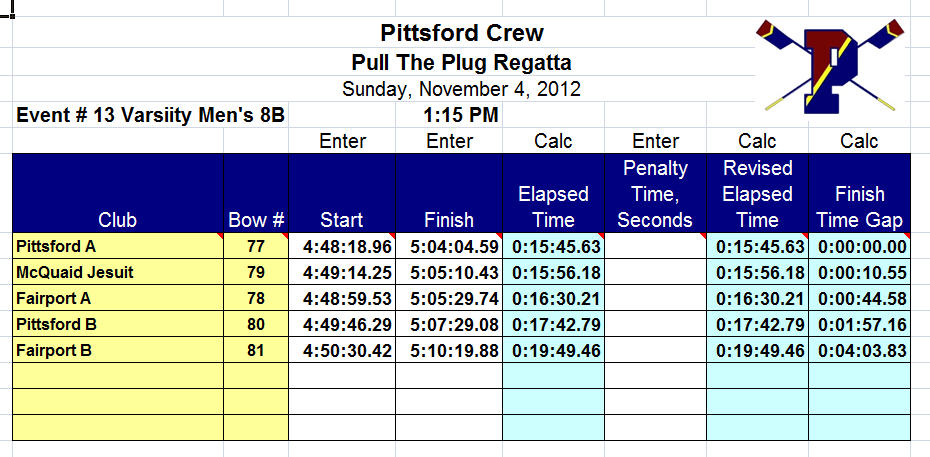Image resolution: width=930 pixels, height=457 pixels.
Task: Select Pittsford A penalty time cell
Action: [655, 245]
